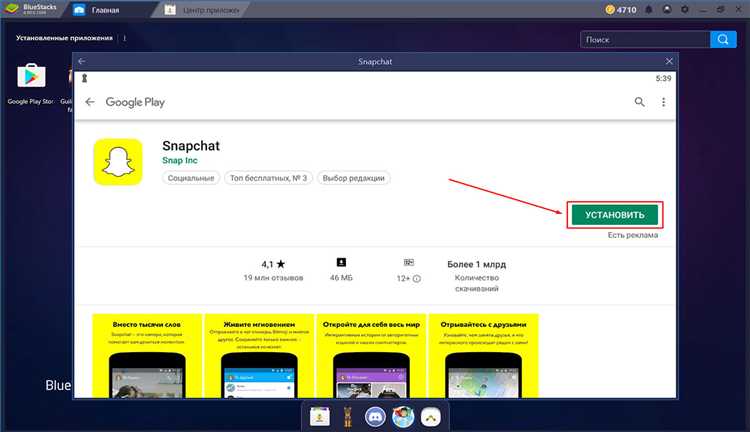Viewport: 750px width, 432px height.
Task: Open the first dock icon with the card picture
Action: tap(320, 417)
